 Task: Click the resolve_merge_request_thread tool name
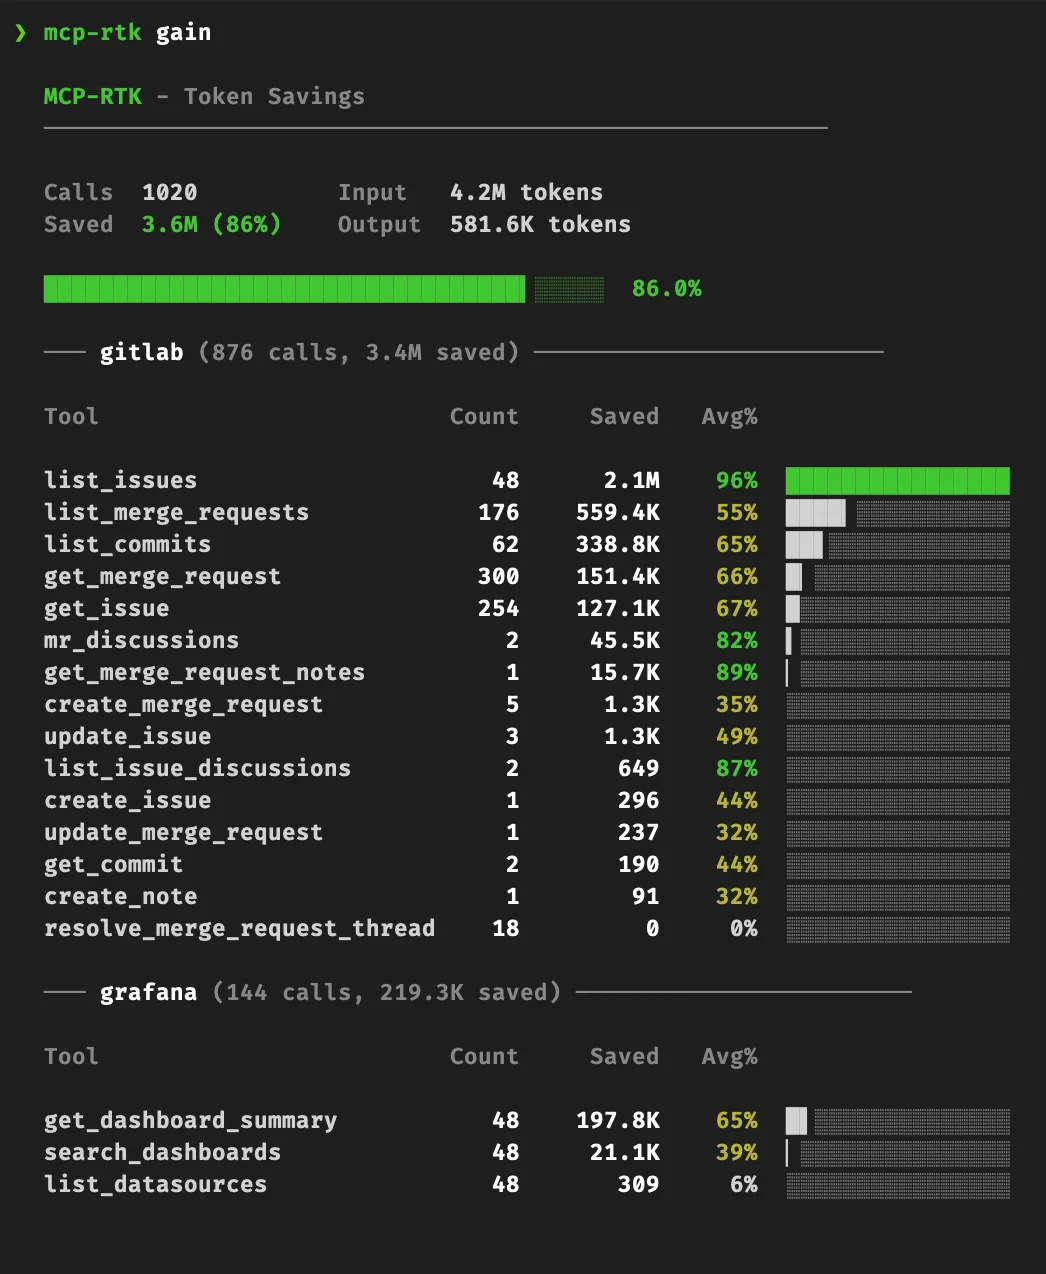click(239, 928)
